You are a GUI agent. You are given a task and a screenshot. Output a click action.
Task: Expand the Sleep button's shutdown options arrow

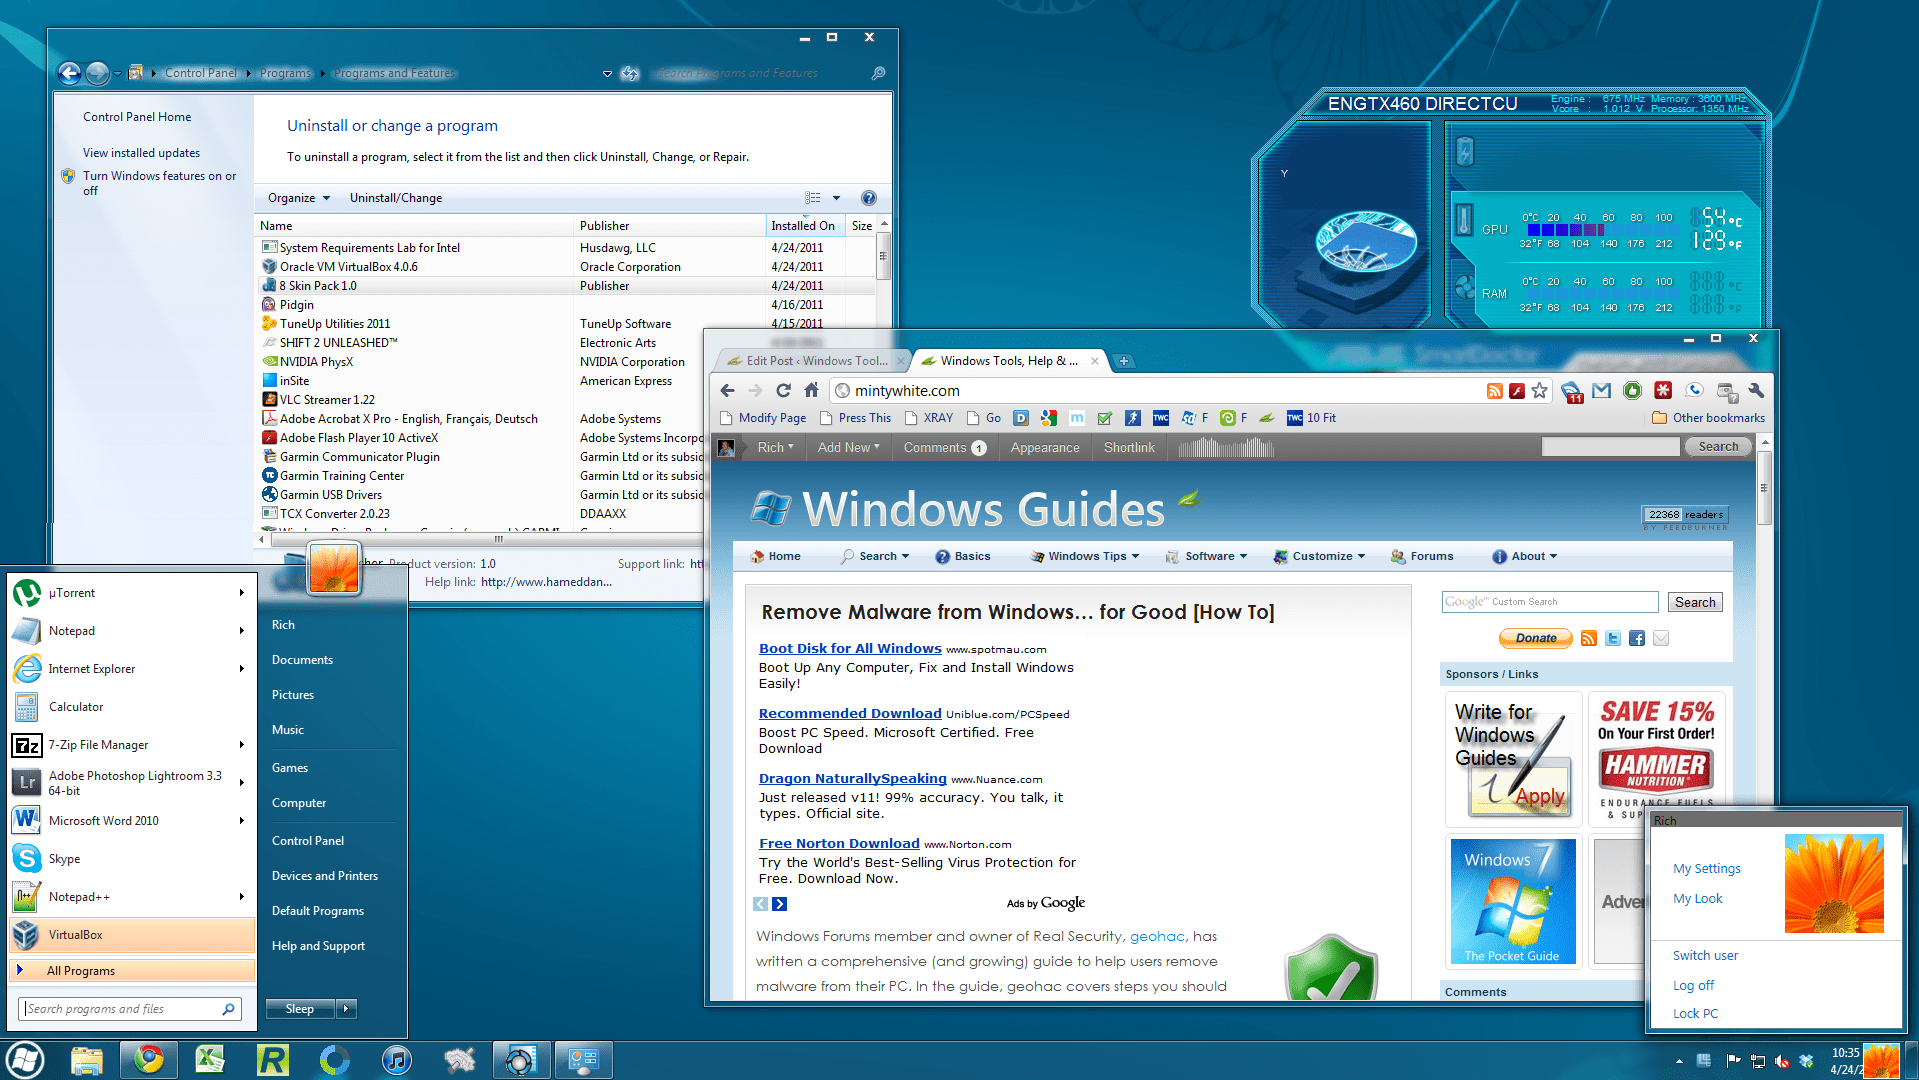[346, 1009]
